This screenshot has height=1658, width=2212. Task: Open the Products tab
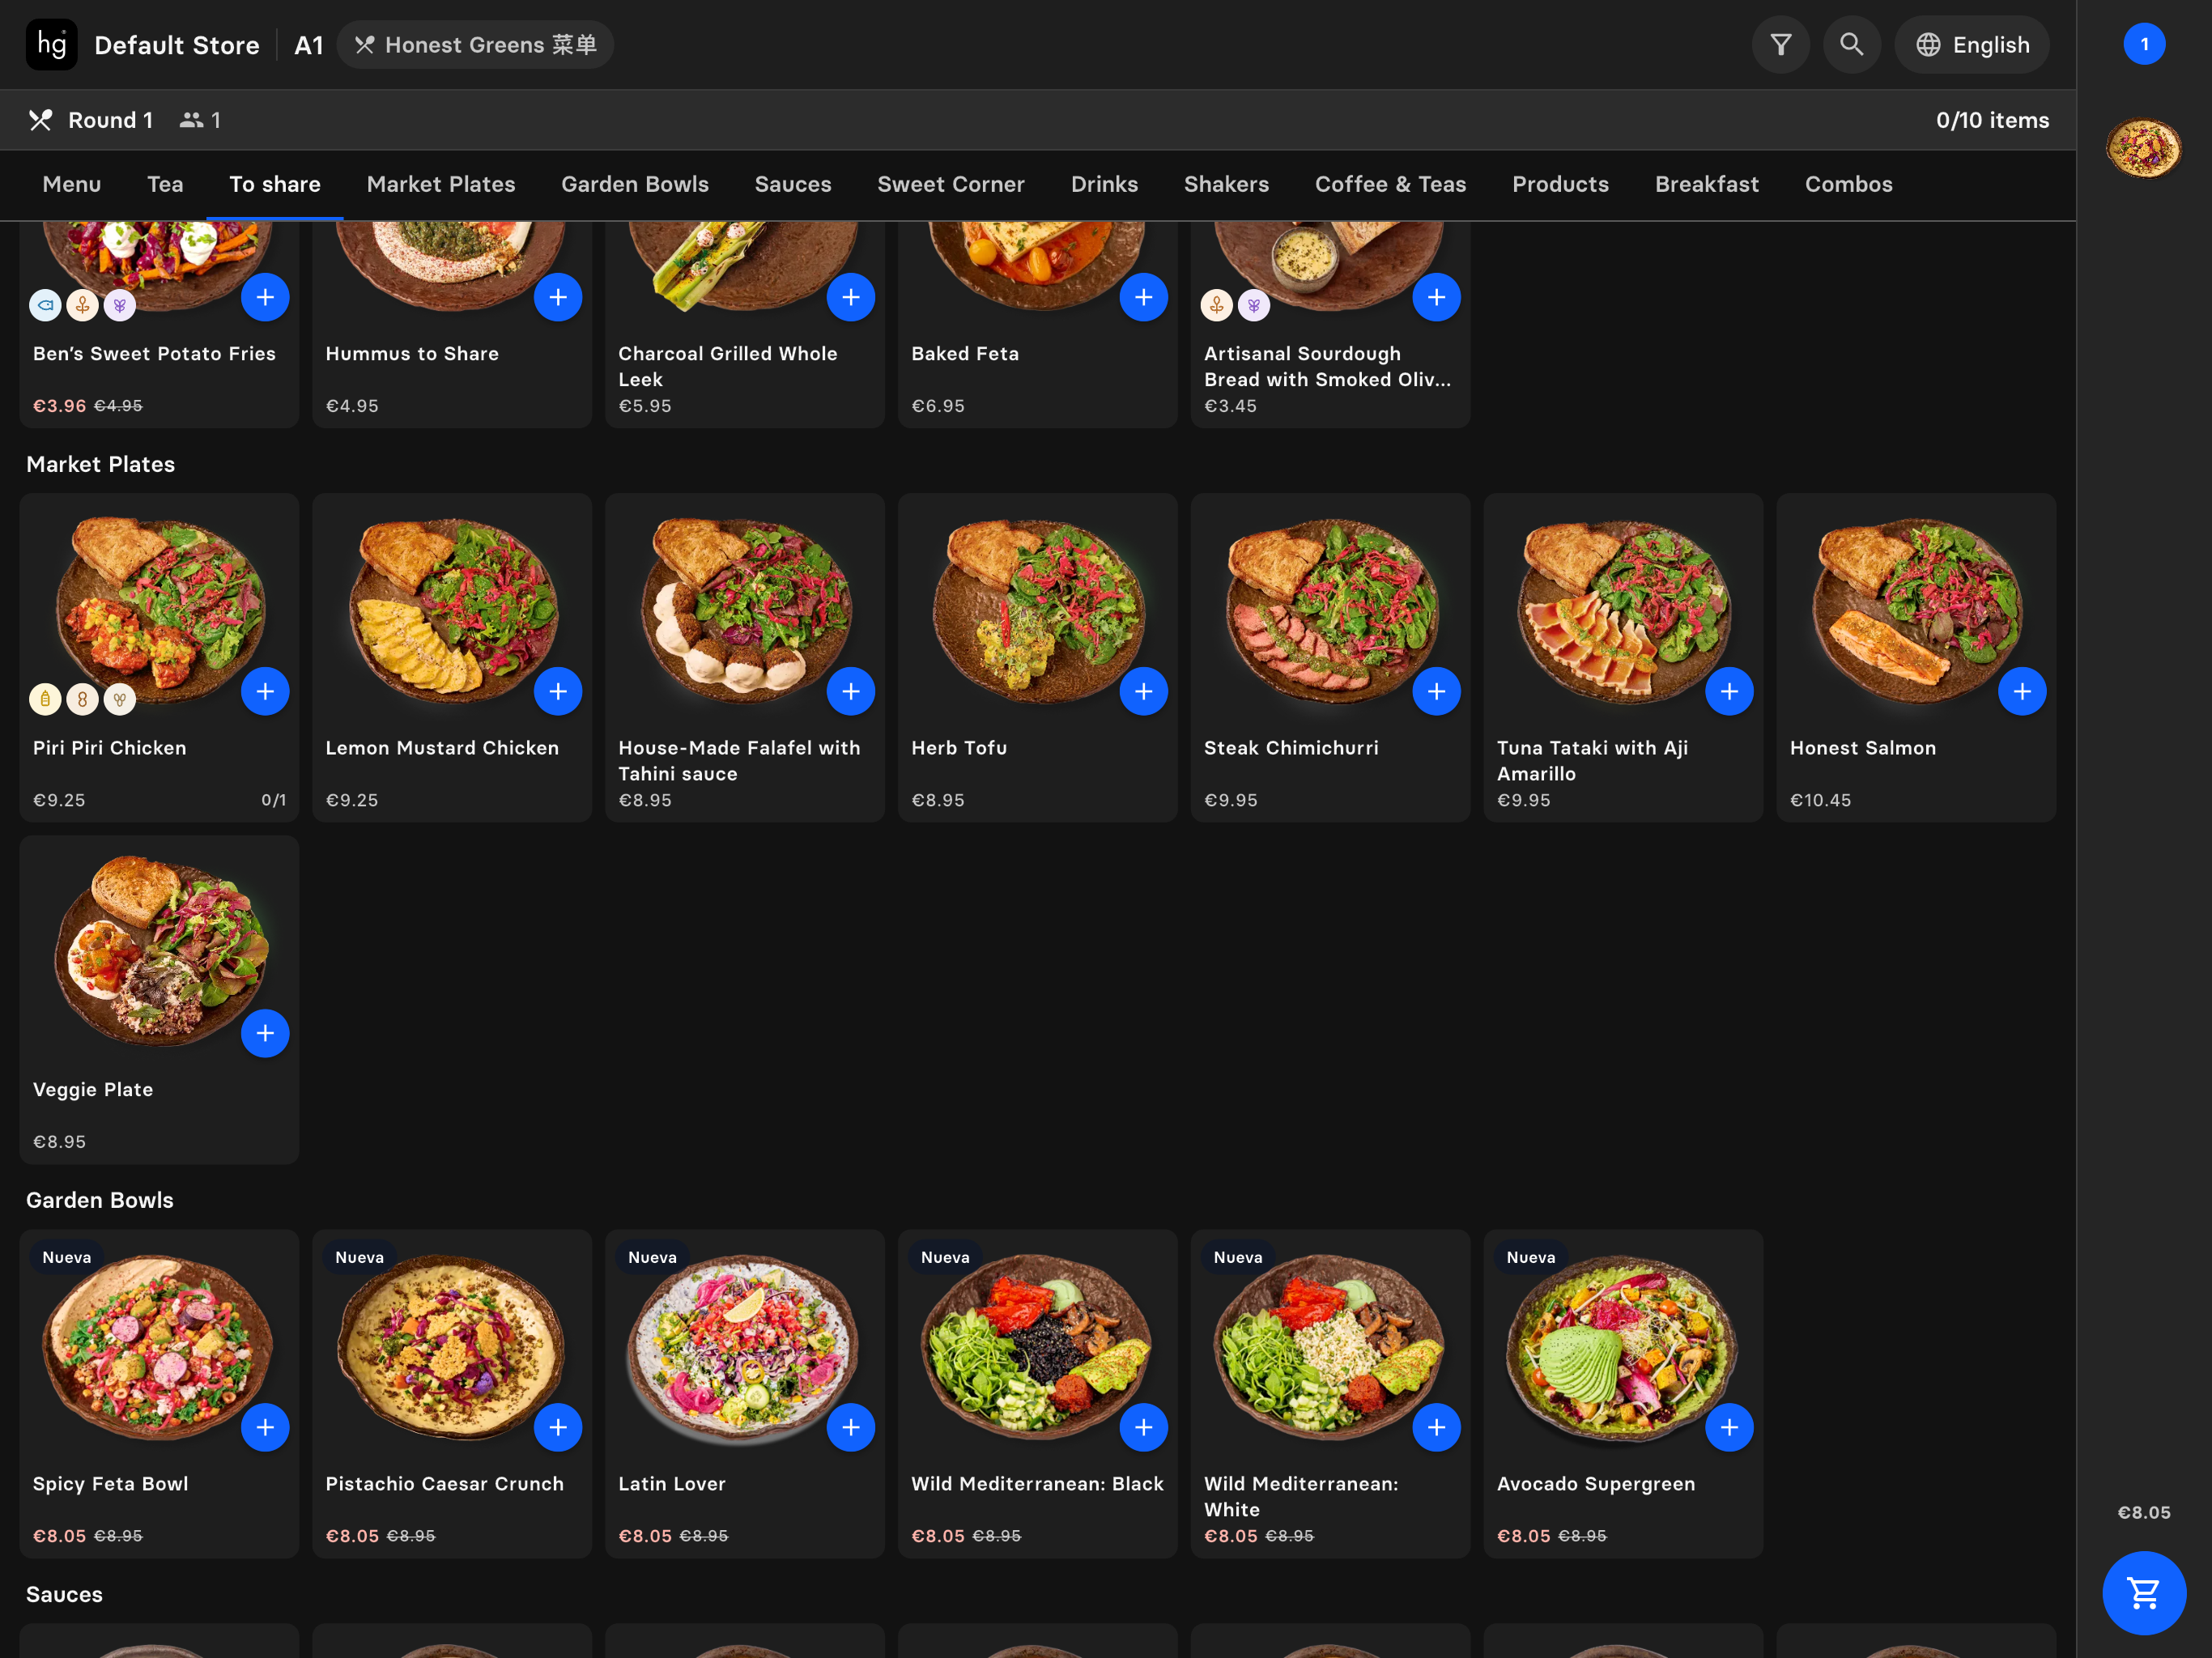(1560, 184)
